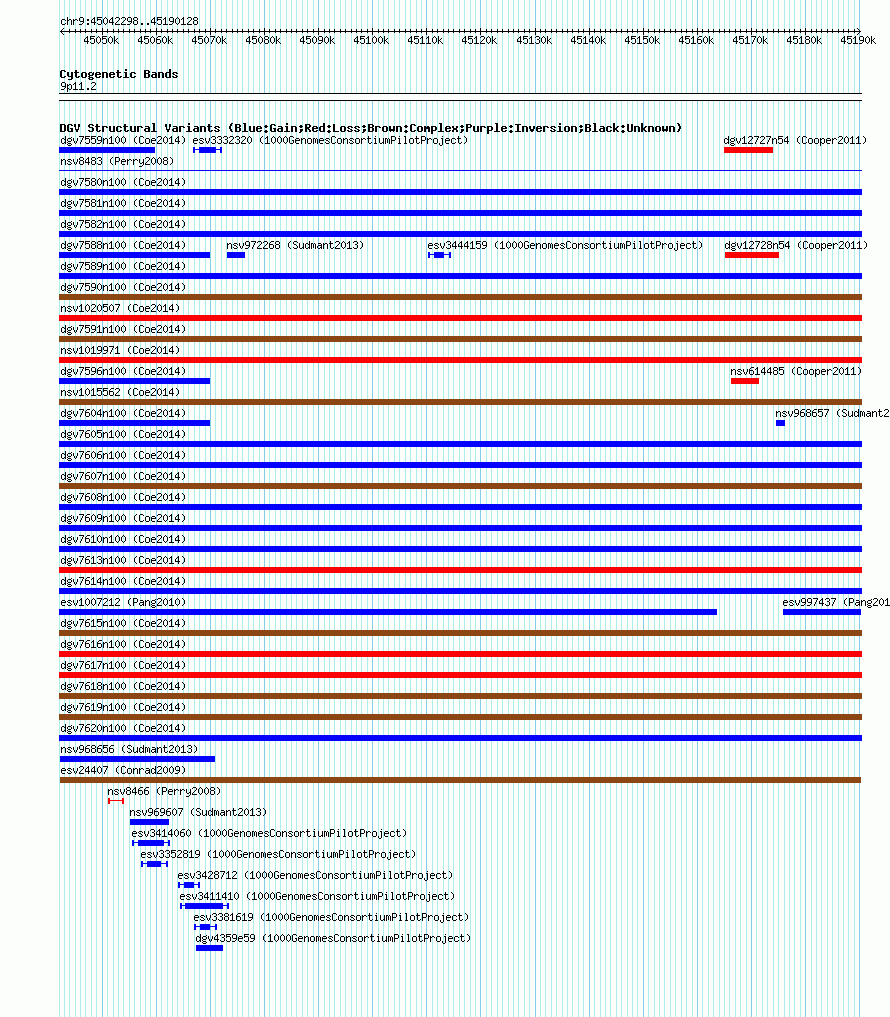
Task: Select the esv3332320 variant label
Action: click(x=330, y=140)
